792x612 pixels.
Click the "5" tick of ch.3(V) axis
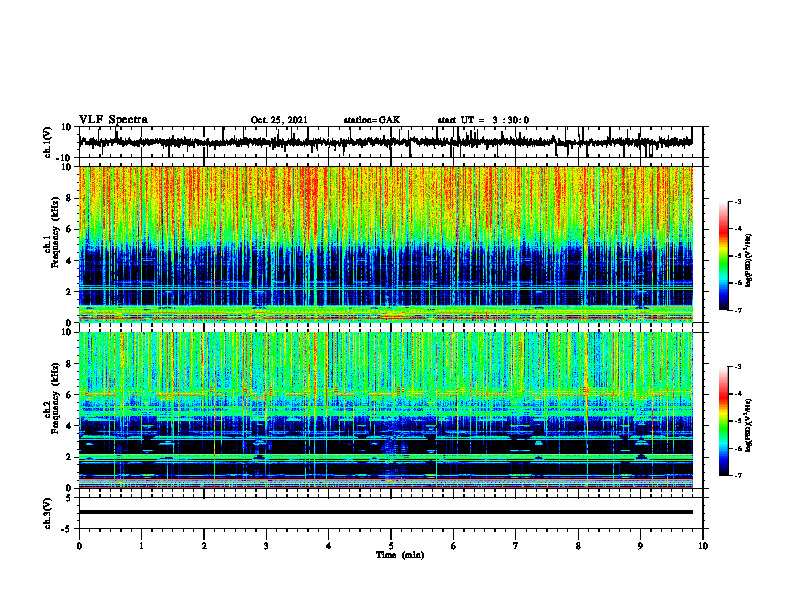(69, 497)
